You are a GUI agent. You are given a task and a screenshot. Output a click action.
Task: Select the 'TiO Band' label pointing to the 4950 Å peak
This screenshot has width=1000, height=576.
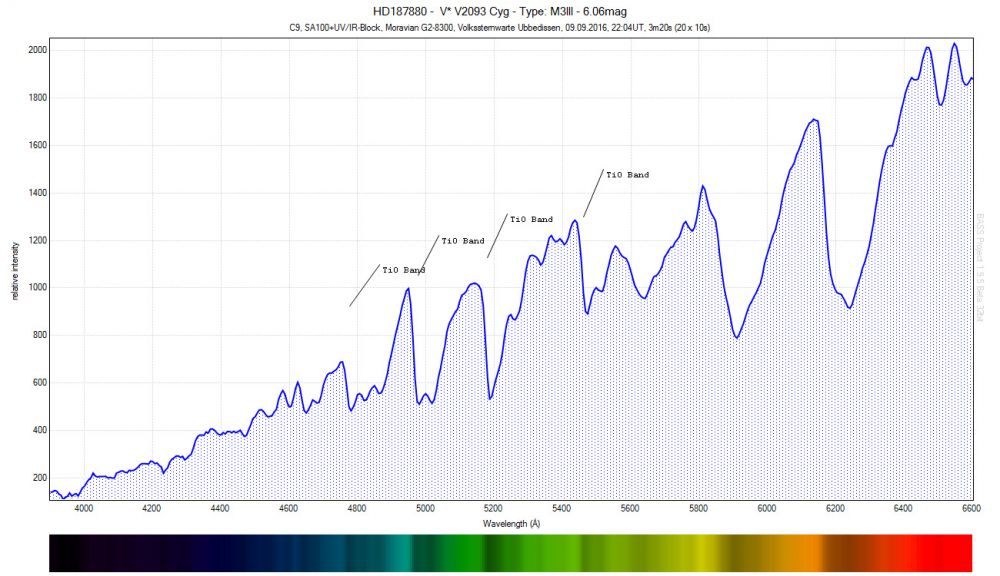click(404, 270)
